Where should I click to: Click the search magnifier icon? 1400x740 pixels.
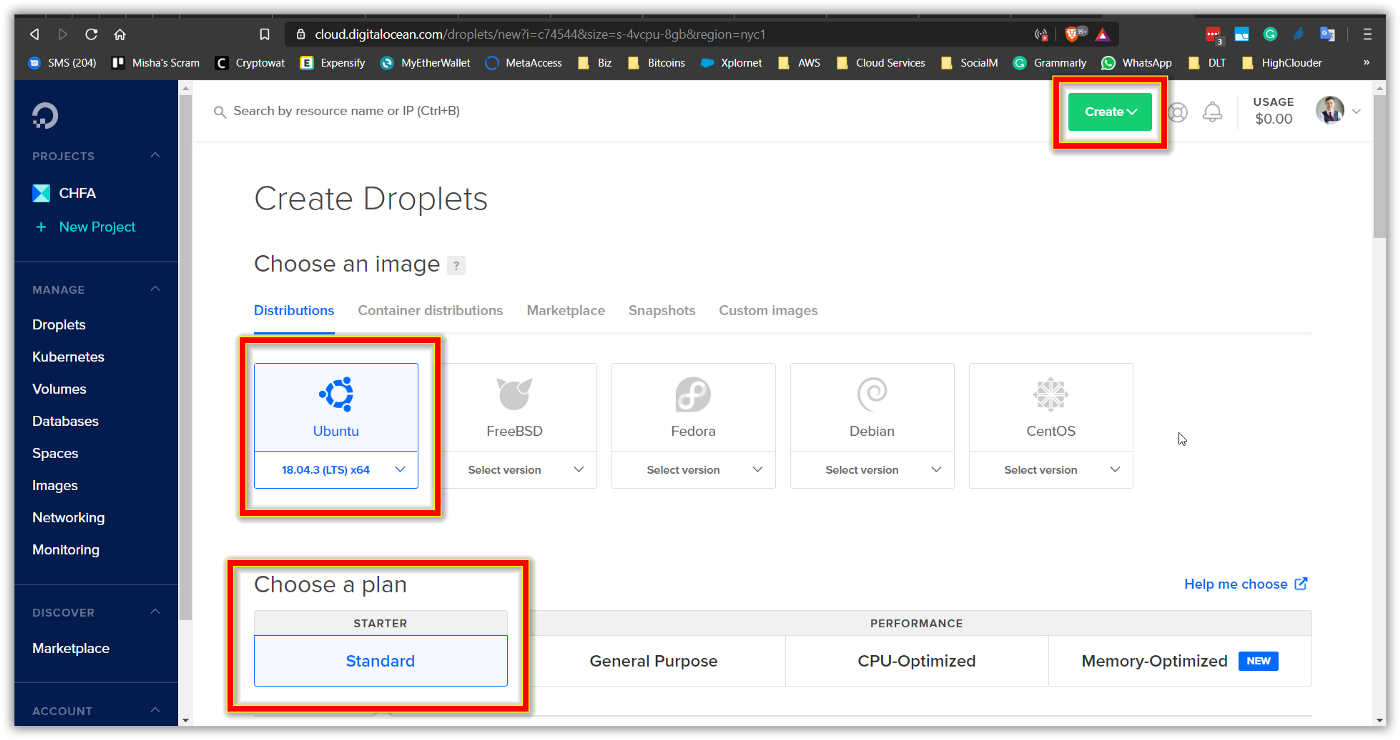[220, 112]
